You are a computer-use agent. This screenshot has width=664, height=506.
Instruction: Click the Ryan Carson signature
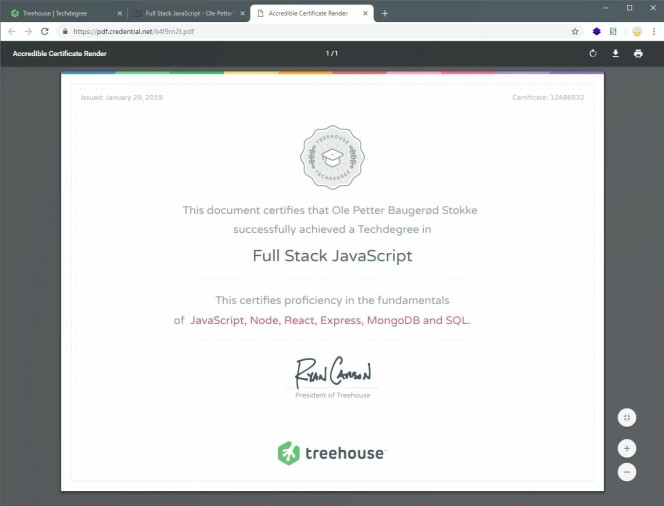coord(333,372)
